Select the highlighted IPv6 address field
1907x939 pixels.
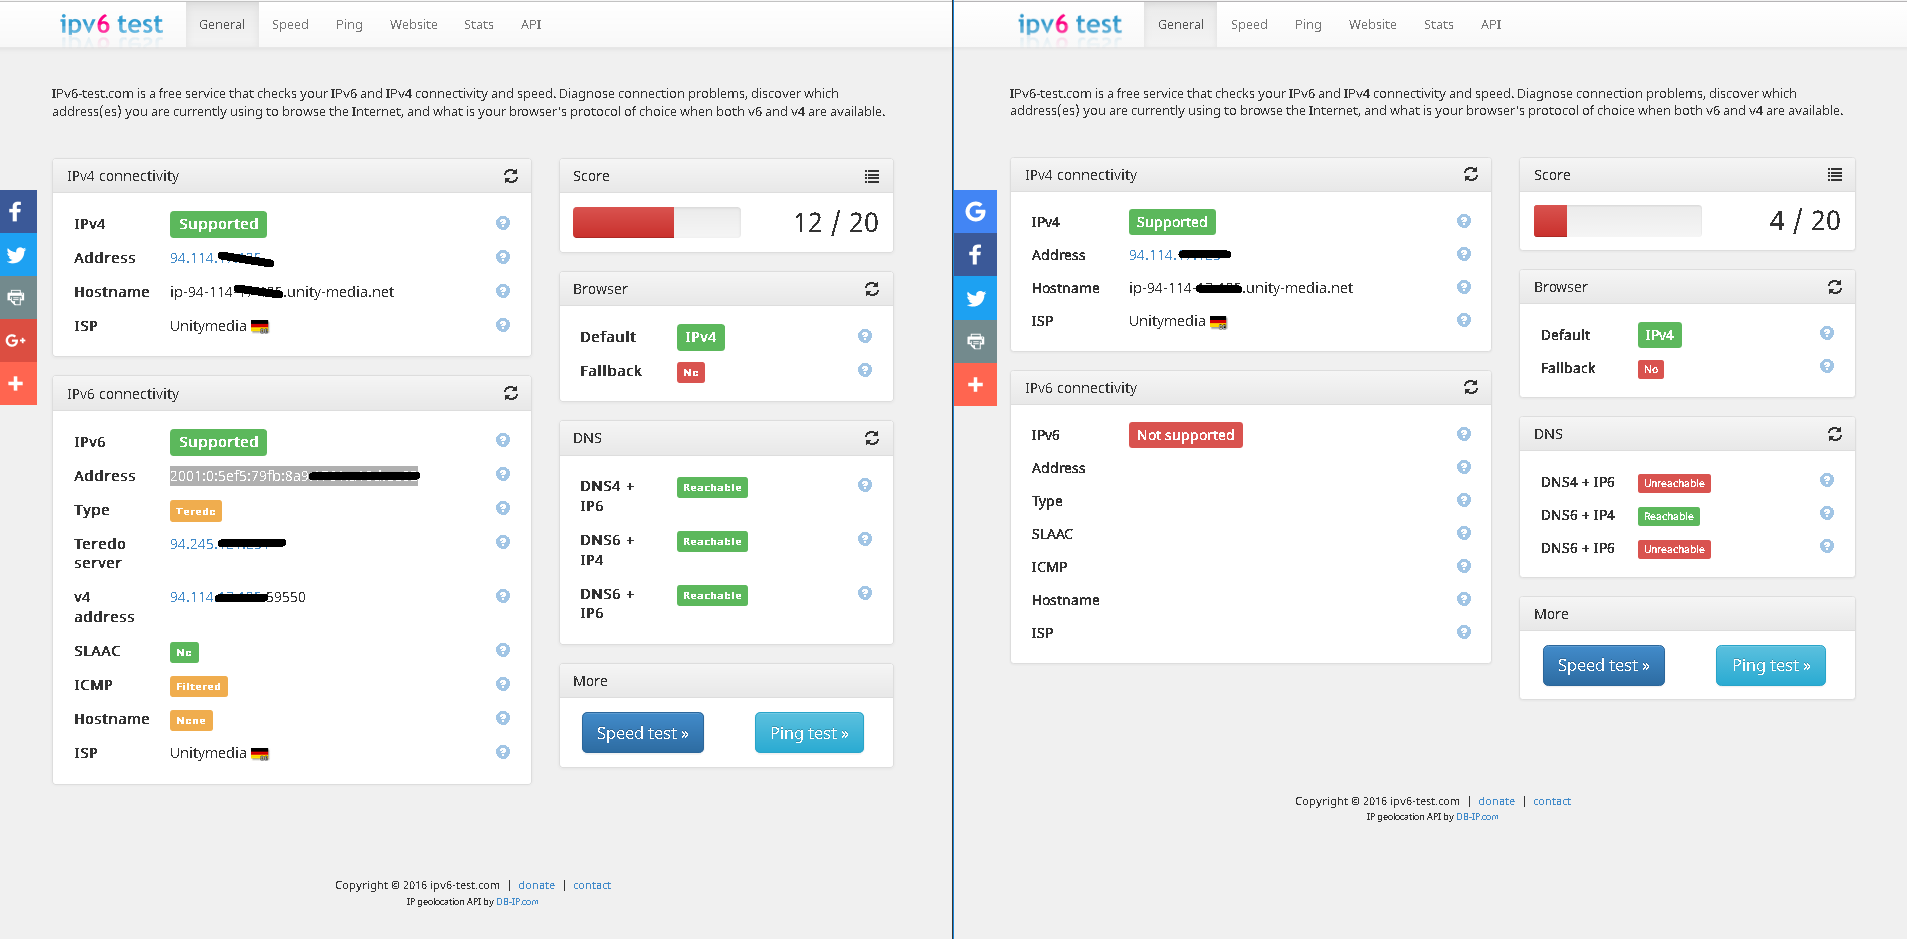pyautogui.click(x=293, y=476)
